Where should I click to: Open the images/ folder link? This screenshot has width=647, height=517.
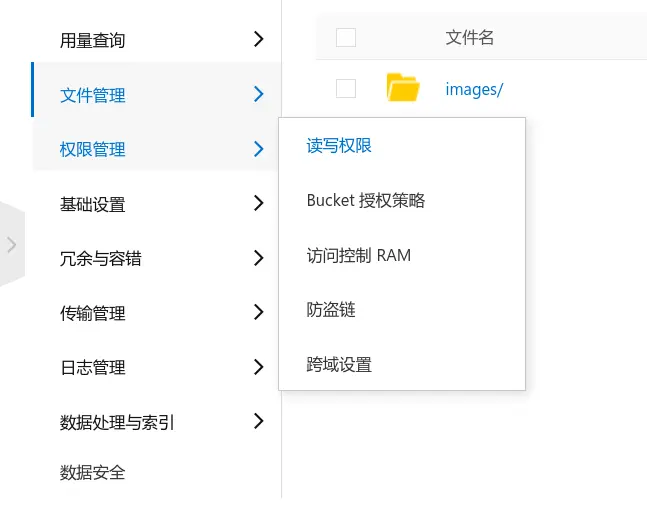click(x=474, y=90)
